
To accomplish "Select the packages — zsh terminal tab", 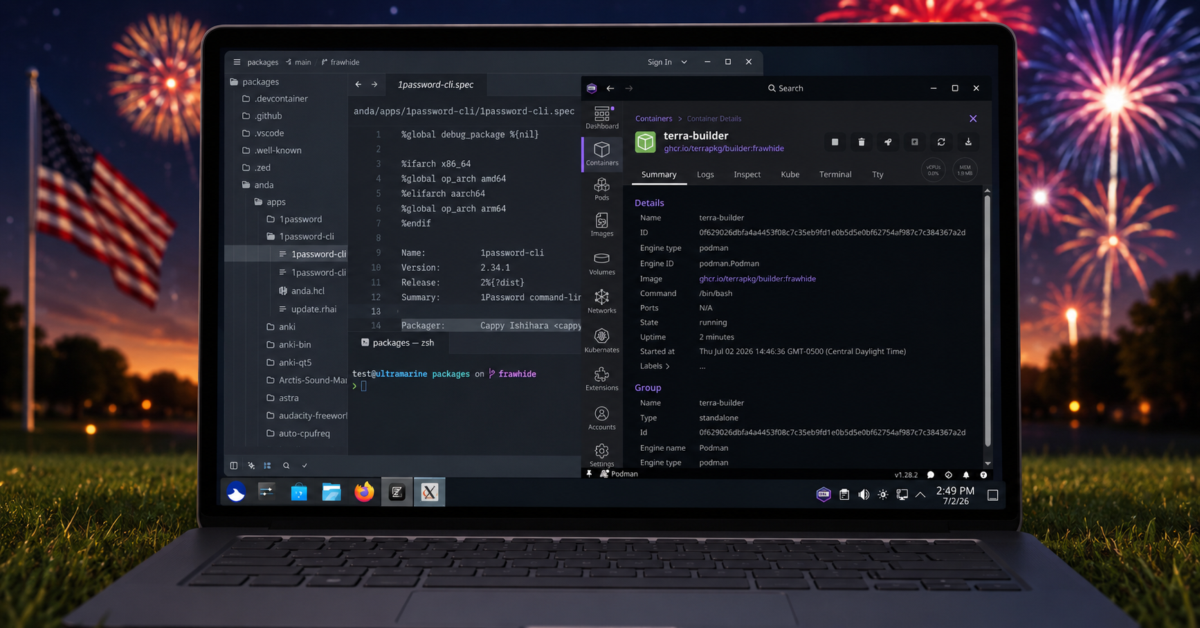I will pyautogui.click(x=397, y=342).
